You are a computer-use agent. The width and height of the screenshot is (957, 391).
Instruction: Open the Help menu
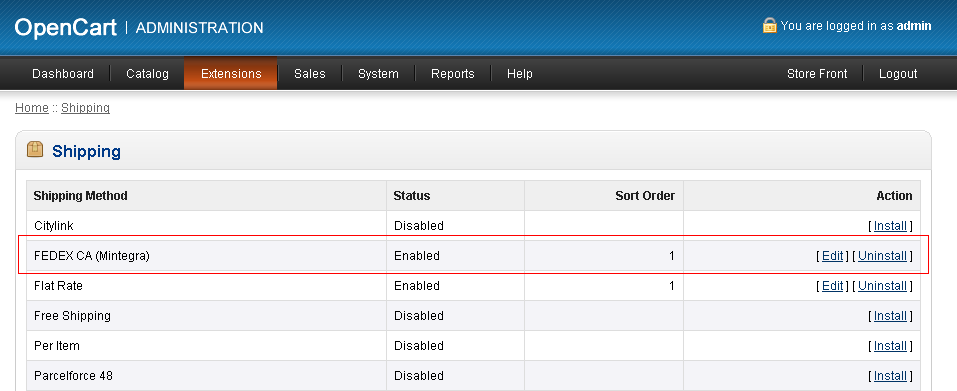[x=519, y=74]
